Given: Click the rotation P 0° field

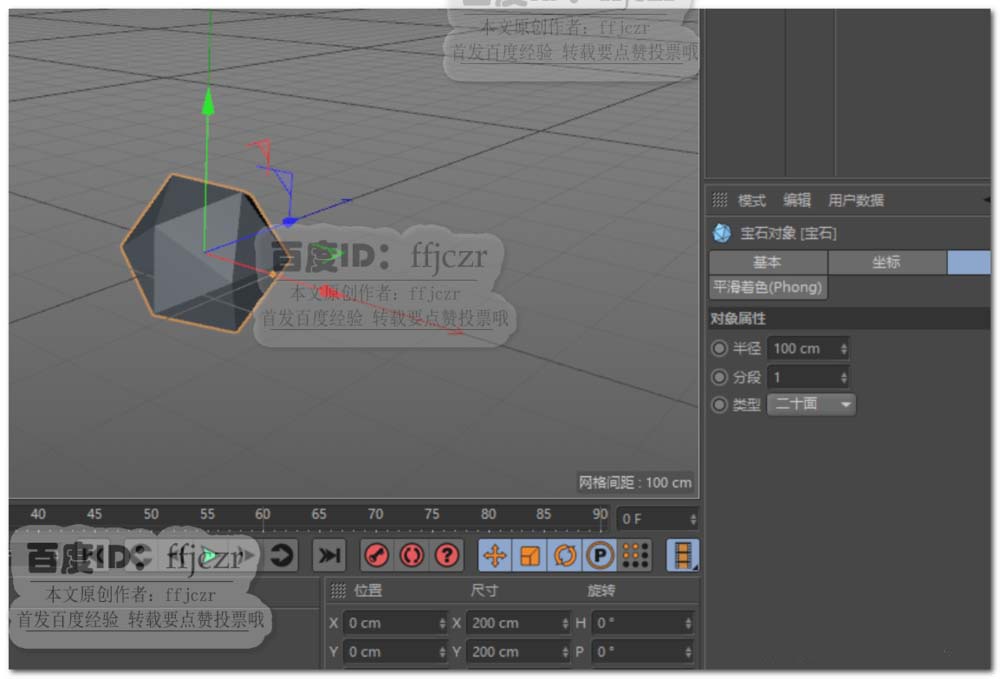Looking at the screenshot, I should (x=642, y=652).
